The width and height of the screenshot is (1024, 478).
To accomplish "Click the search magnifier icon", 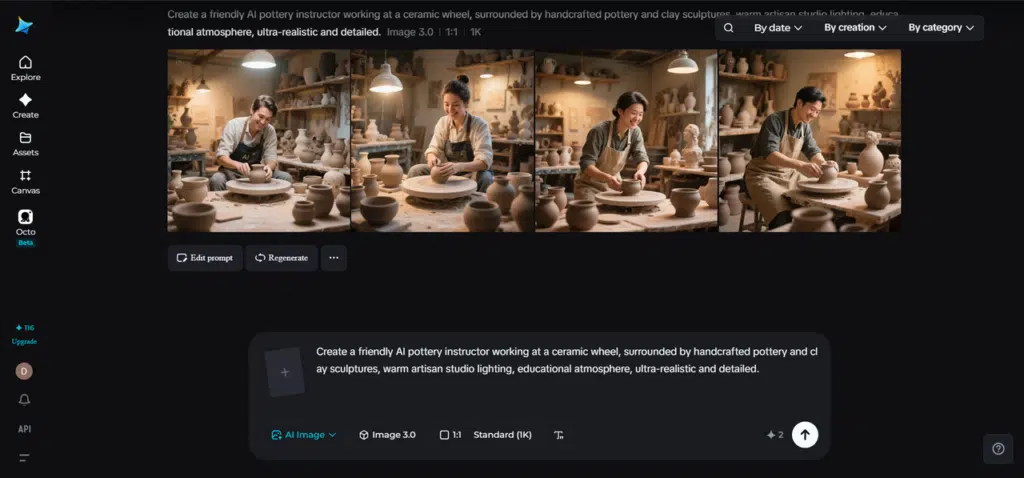I will (x=729, y=28).
